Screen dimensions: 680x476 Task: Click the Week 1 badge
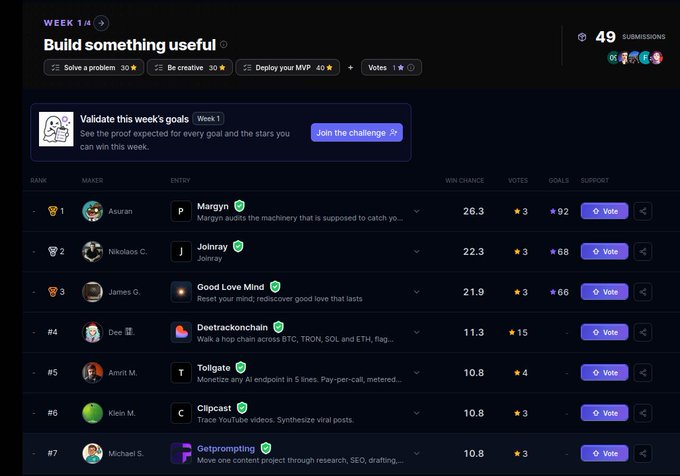point(209,119)
